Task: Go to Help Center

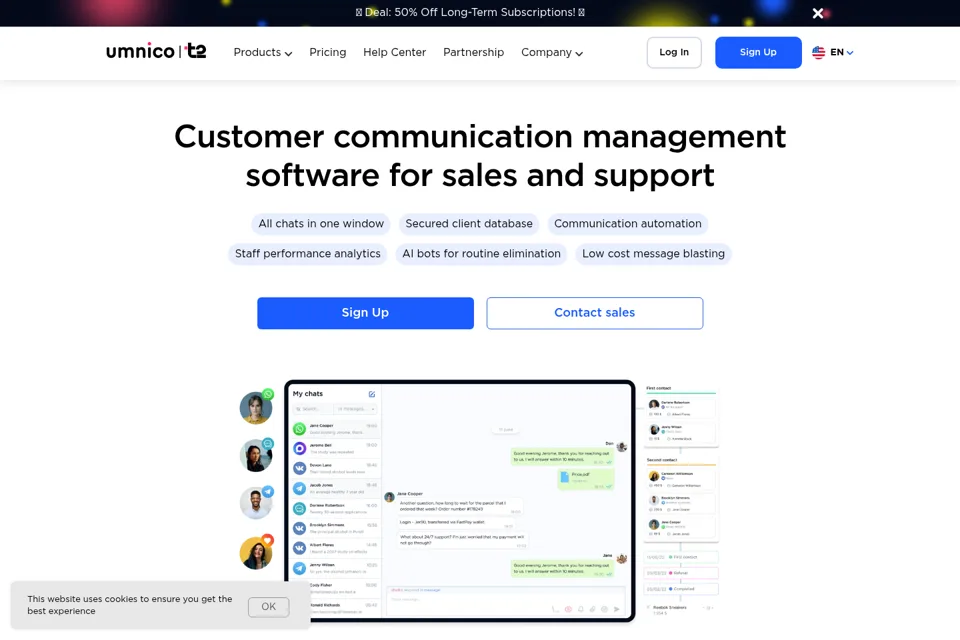Action: (394, 53)
